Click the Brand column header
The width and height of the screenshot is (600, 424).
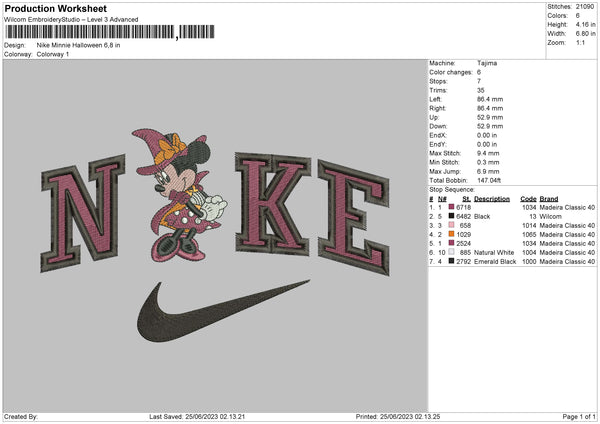click(x=549, y=199)
